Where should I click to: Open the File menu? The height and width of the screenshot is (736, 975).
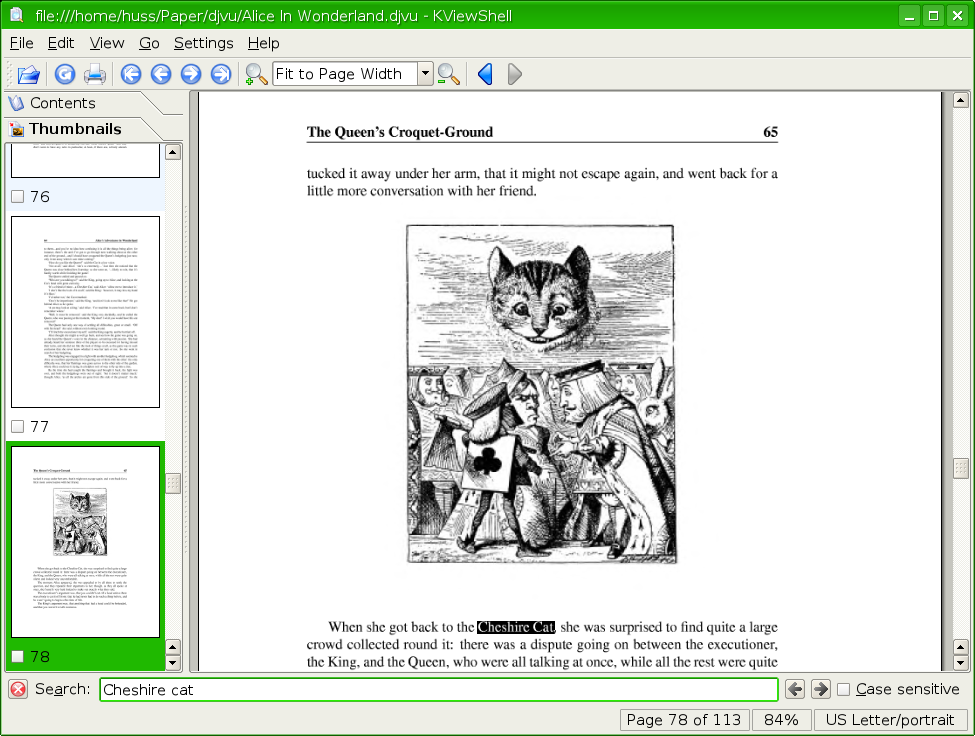point(22,43)
